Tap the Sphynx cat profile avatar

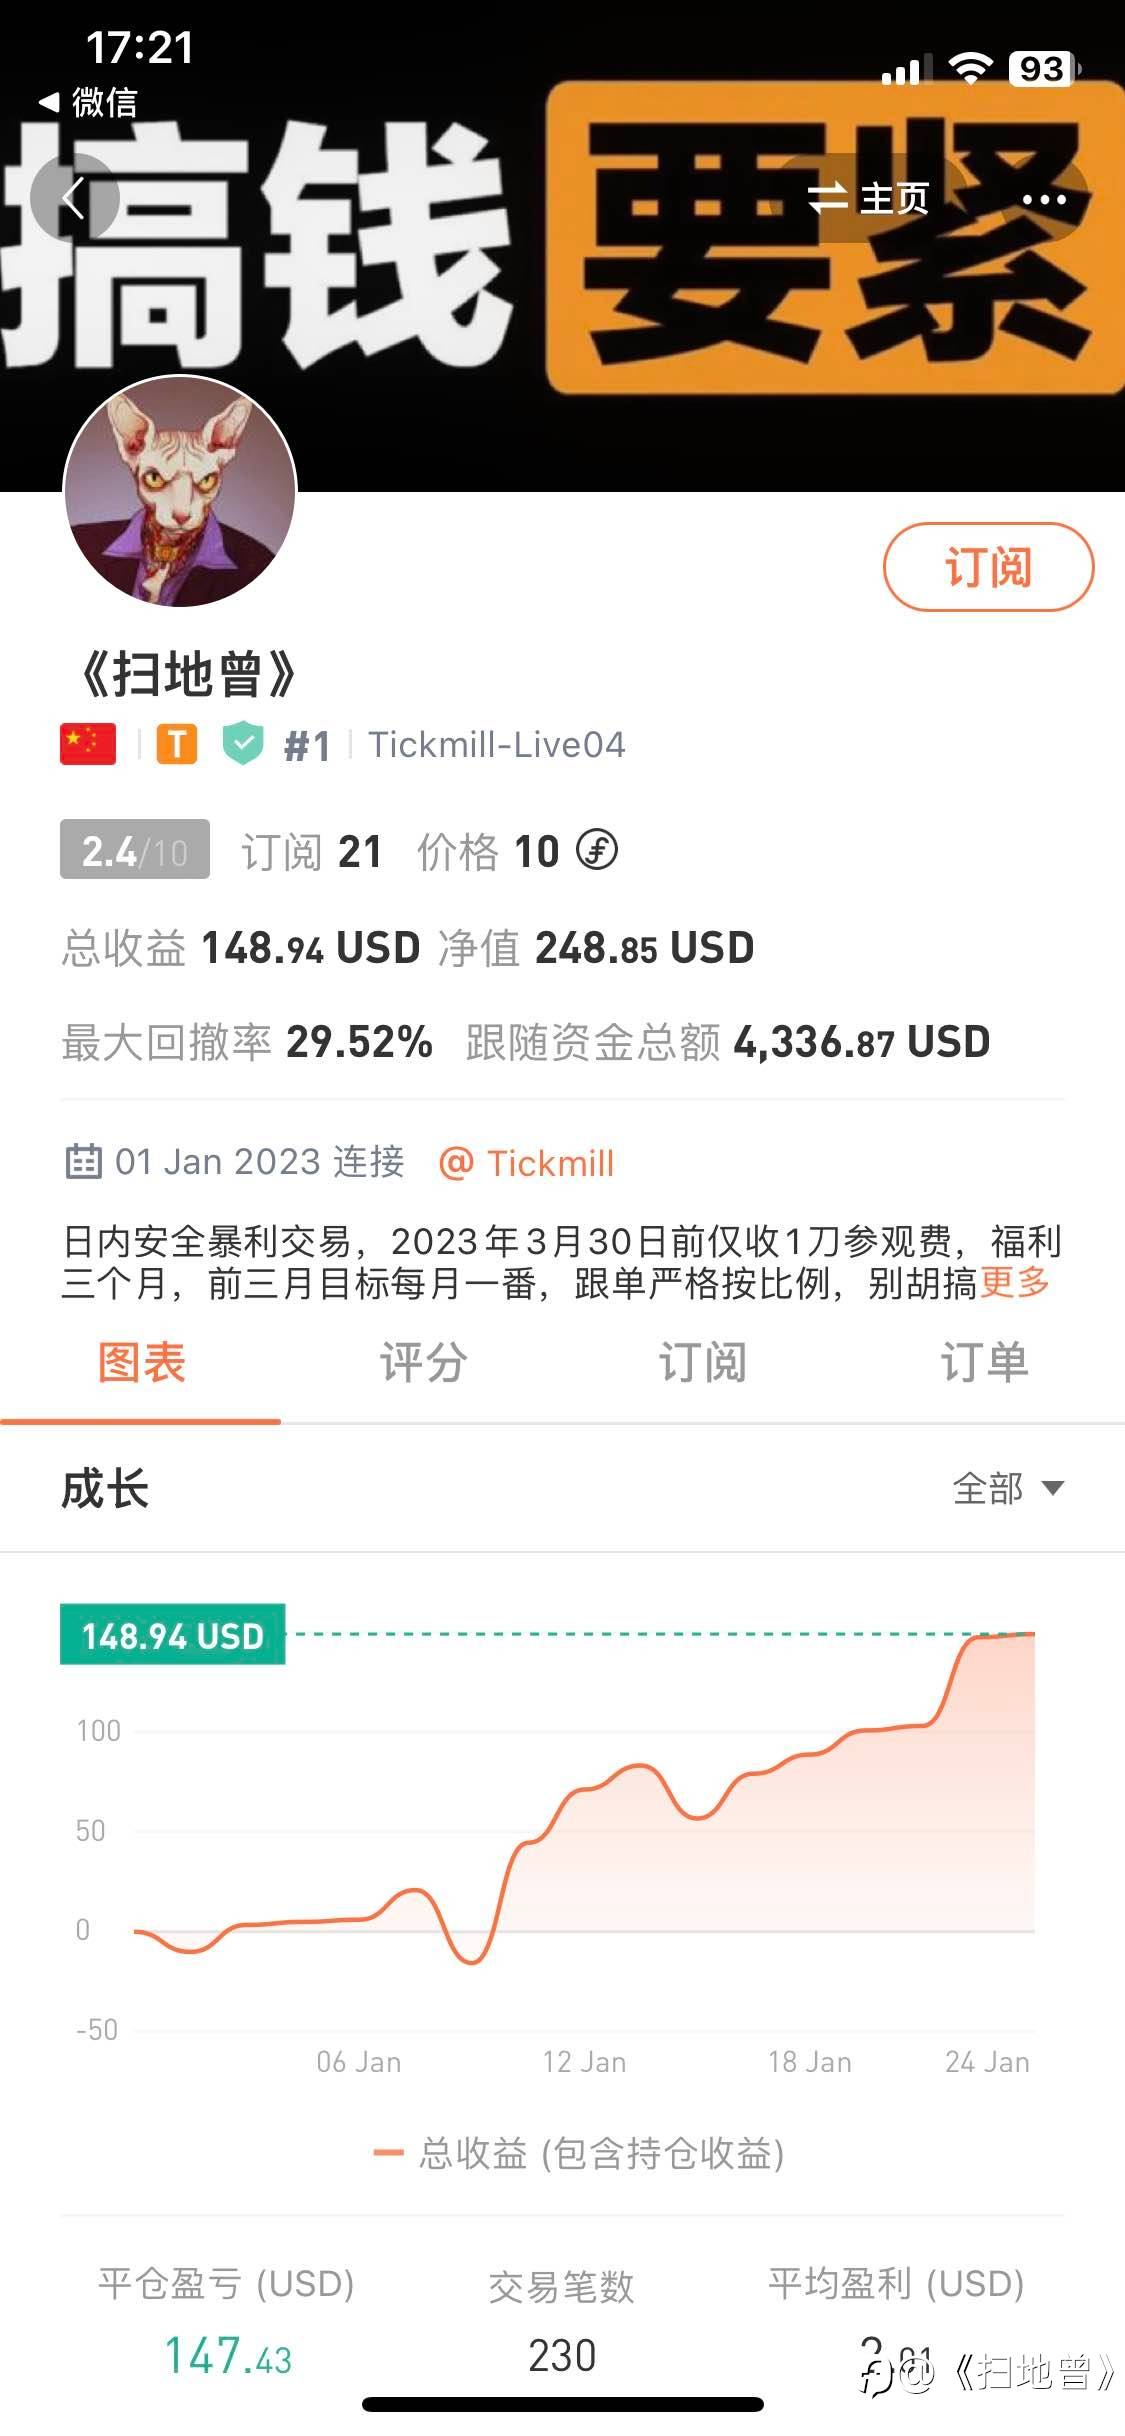pyautogui.click(x=180, y=491)
